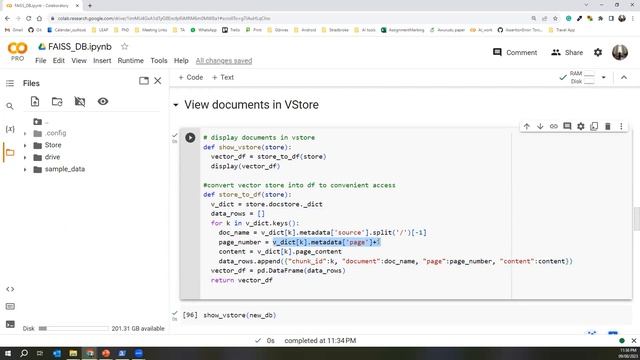Open File Explorer from taskbar

pyautogui.click(x=73, y=353)
